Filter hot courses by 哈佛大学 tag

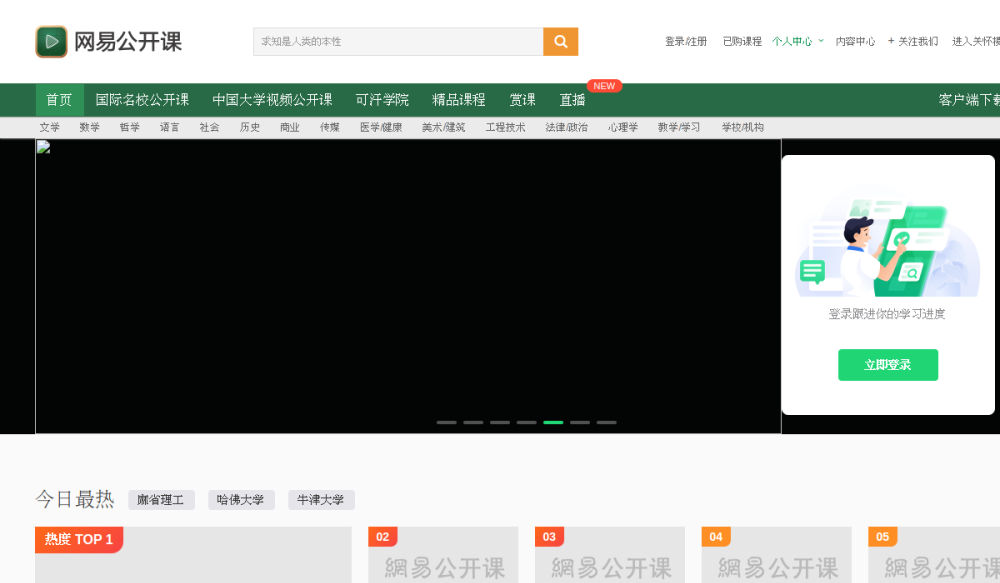tap(241, 500)
